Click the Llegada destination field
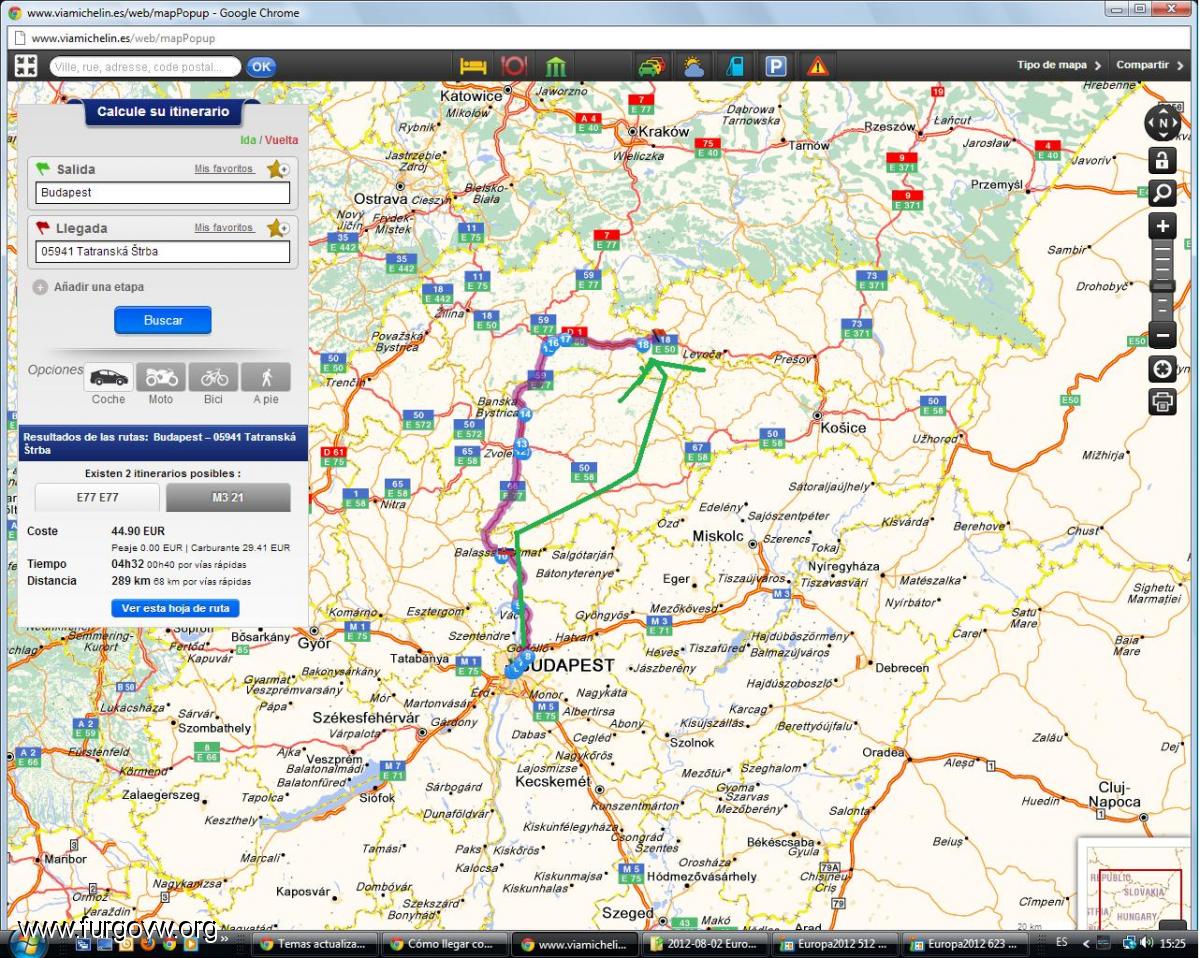1200x958 pixels. click(163, 251)
